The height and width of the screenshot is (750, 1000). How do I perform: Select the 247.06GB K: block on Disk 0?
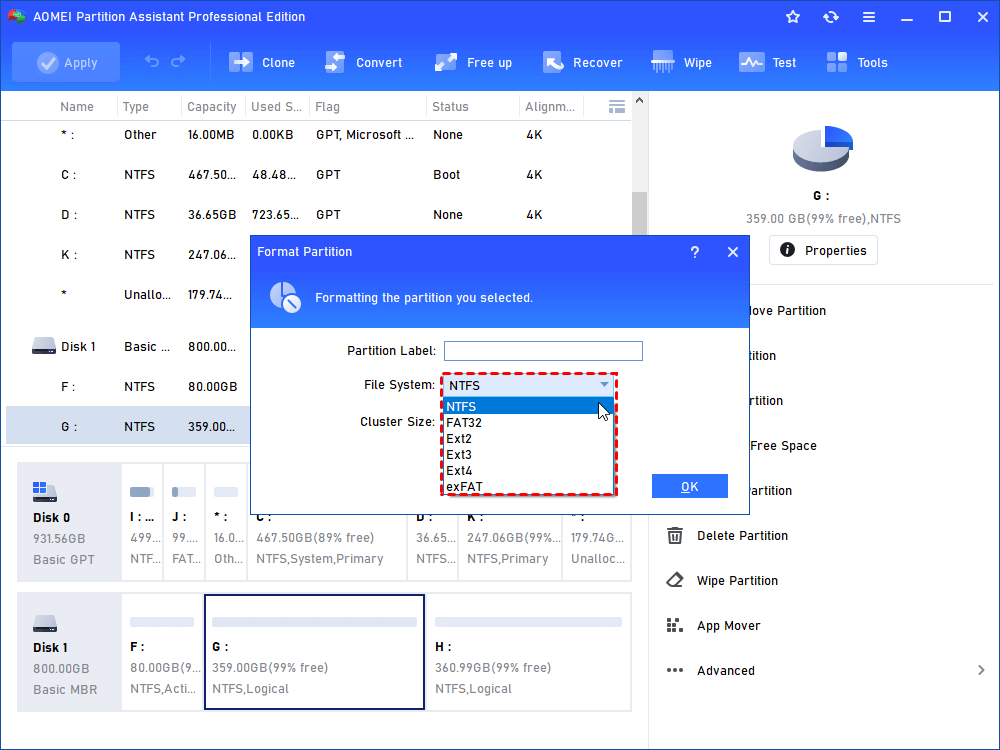click(510, 547)
